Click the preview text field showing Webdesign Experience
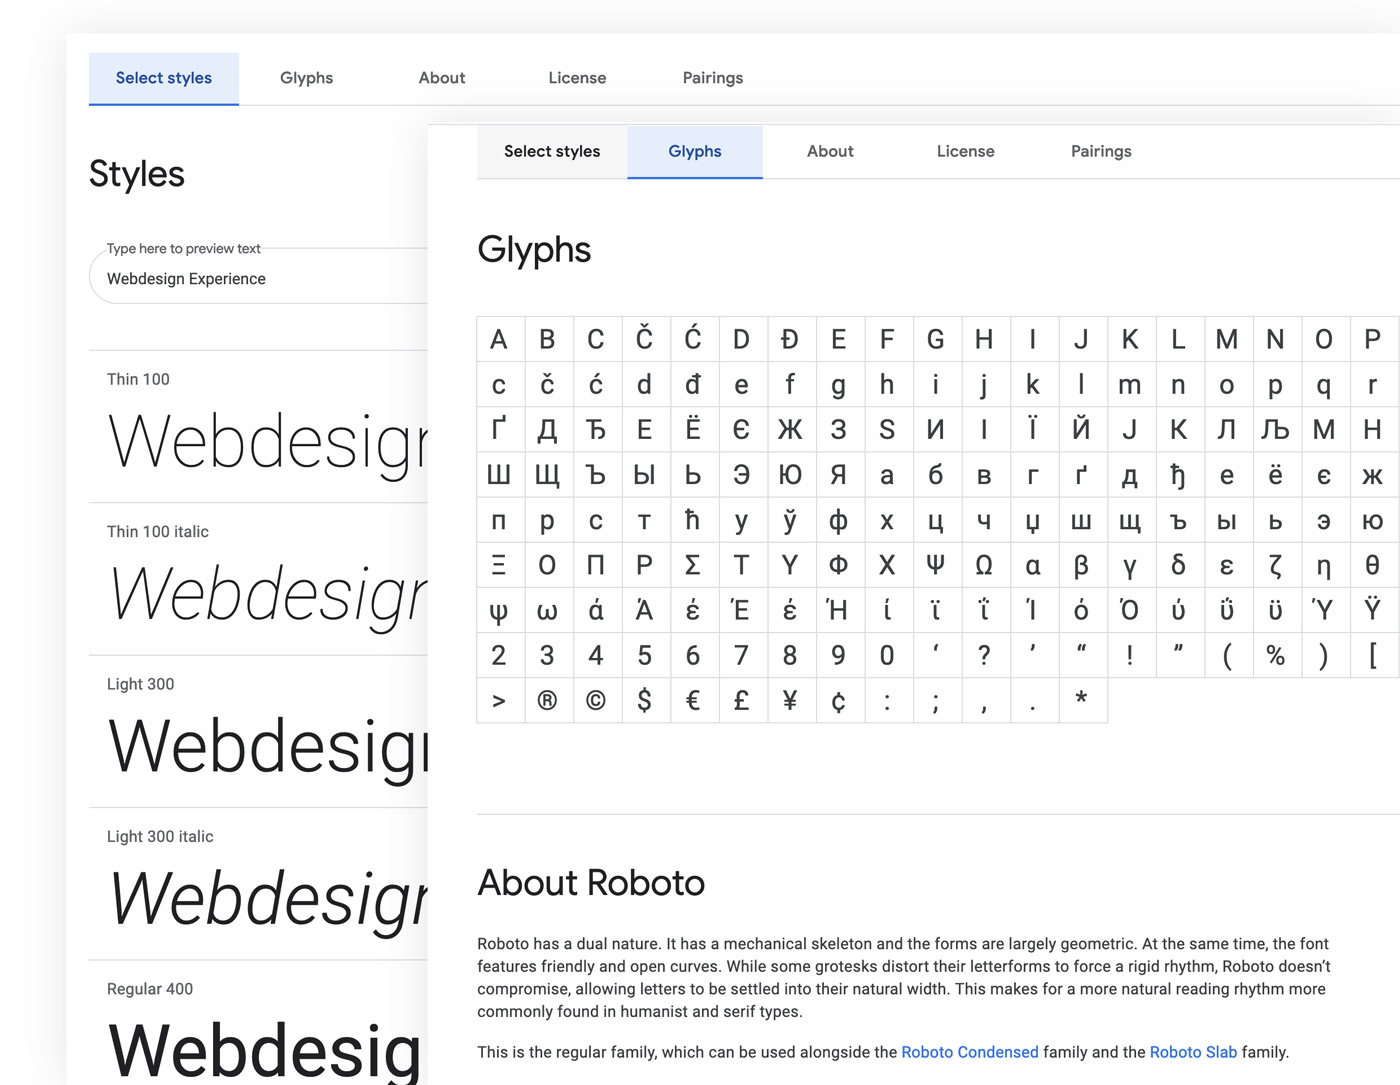 [260, 278]
